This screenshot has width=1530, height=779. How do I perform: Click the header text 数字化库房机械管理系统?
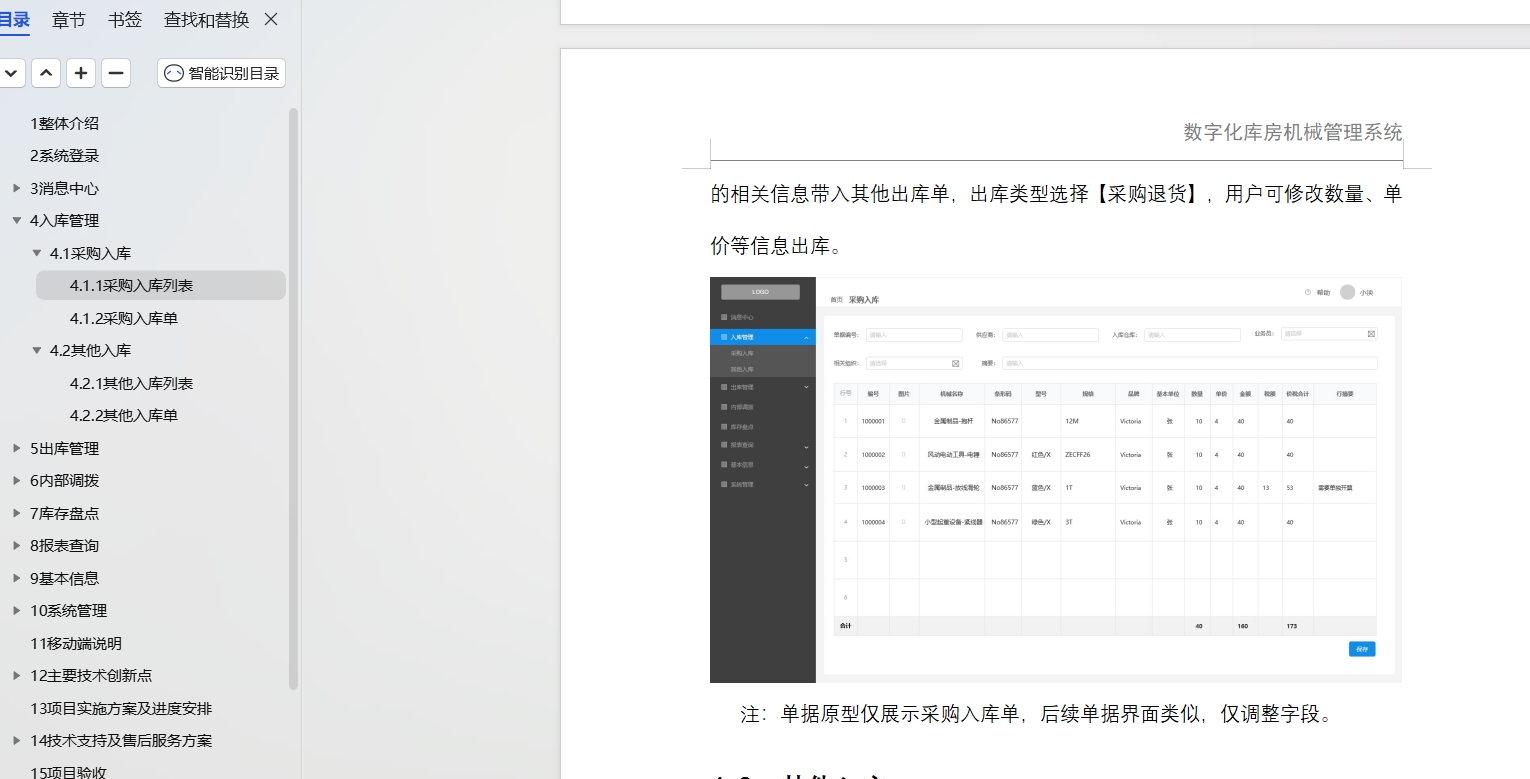[1293, 132]
